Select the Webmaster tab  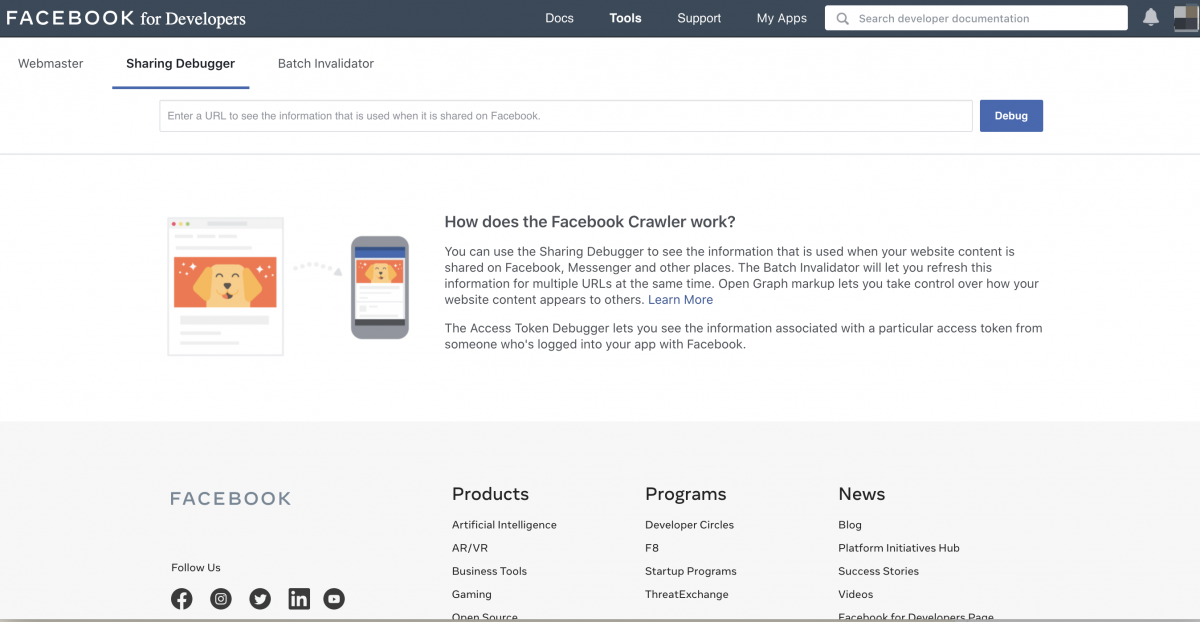coord(50,63)
